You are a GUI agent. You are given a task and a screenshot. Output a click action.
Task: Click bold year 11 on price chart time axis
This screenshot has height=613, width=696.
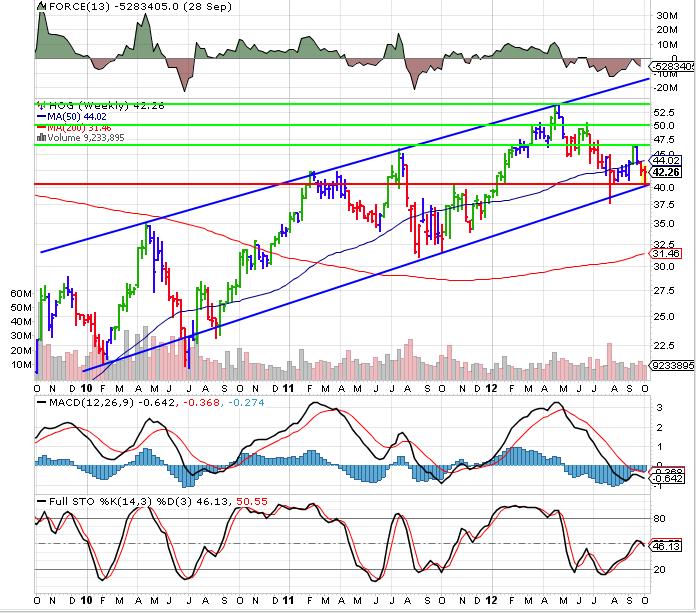288,388
